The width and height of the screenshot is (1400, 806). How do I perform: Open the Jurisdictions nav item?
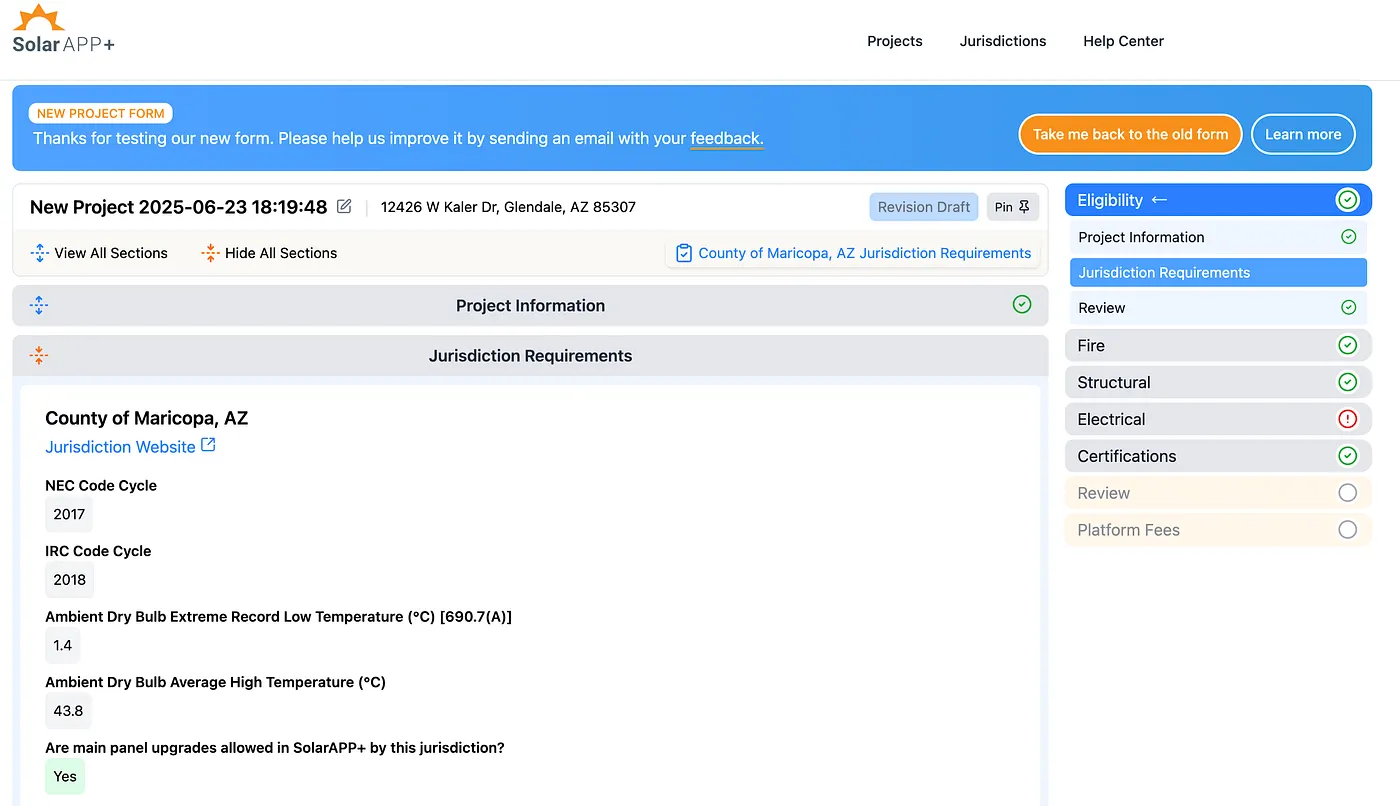click(x=1003, y=41)
